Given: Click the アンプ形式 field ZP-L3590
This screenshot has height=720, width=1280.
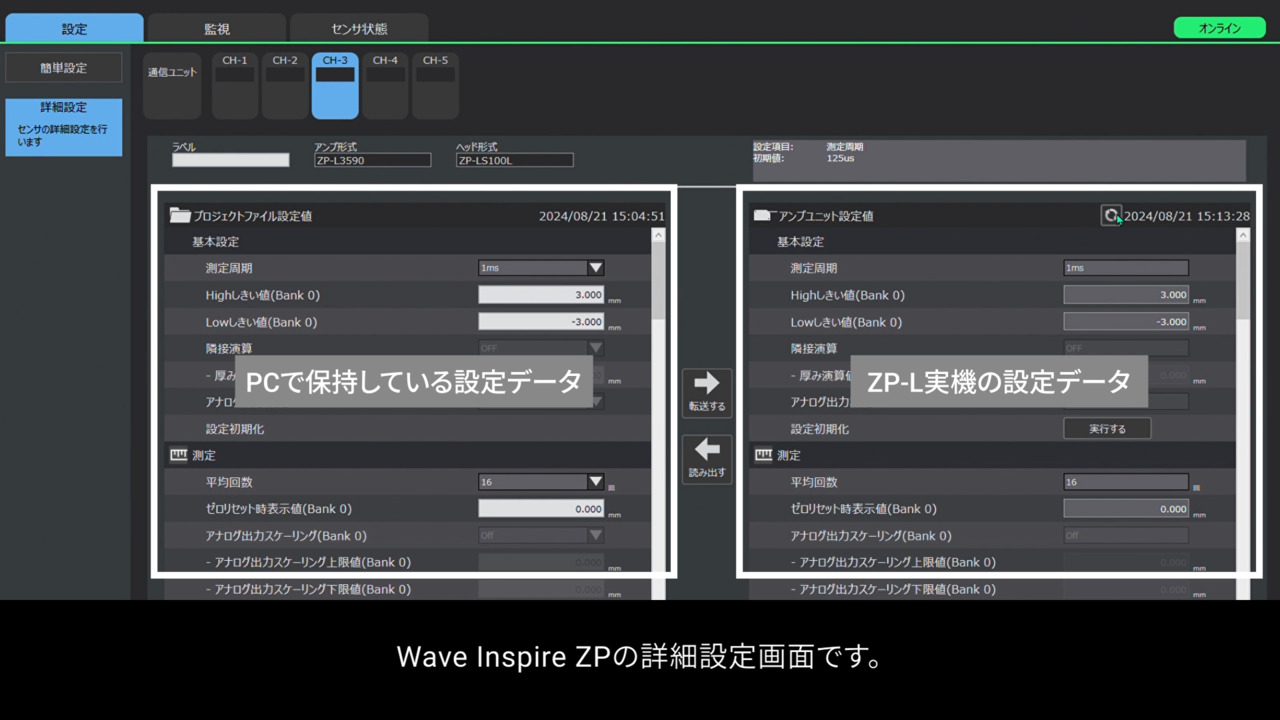Looking at the screenshot, I should 372,160.
